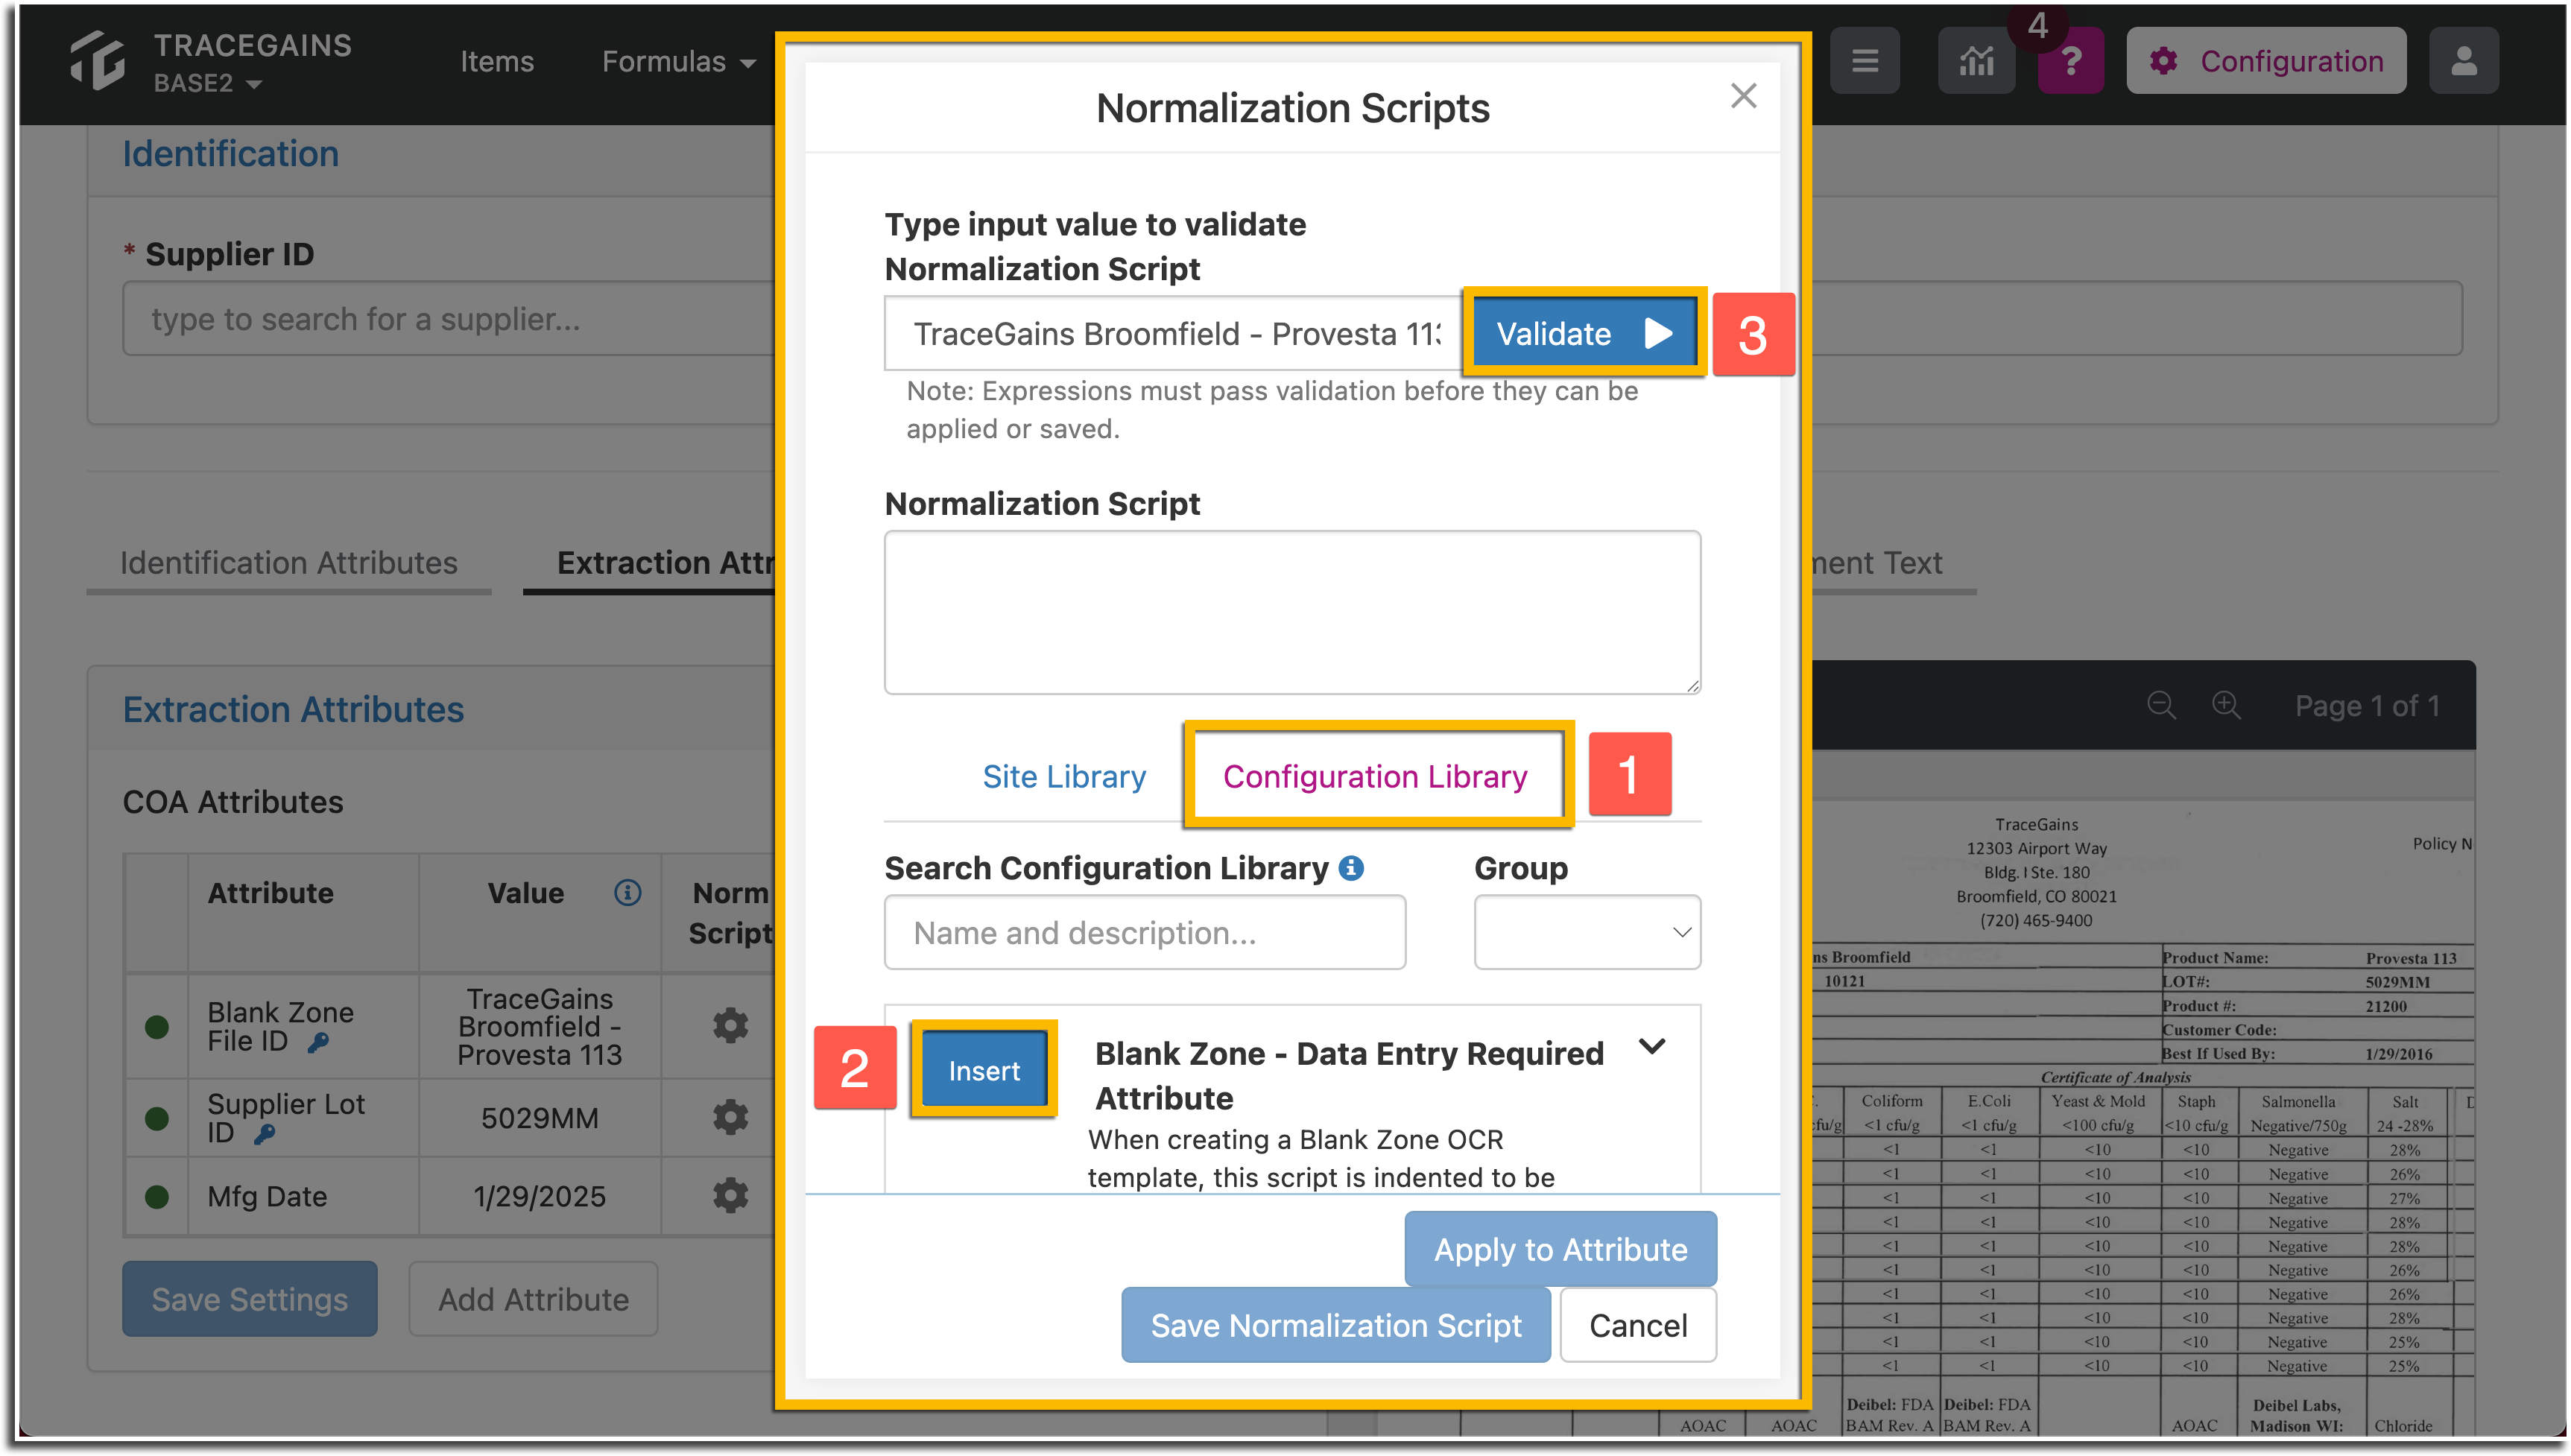Screen dimensions: 2571x1456
Task: Open the Group dropdown in the dialog
Action: coord(1586,932)
